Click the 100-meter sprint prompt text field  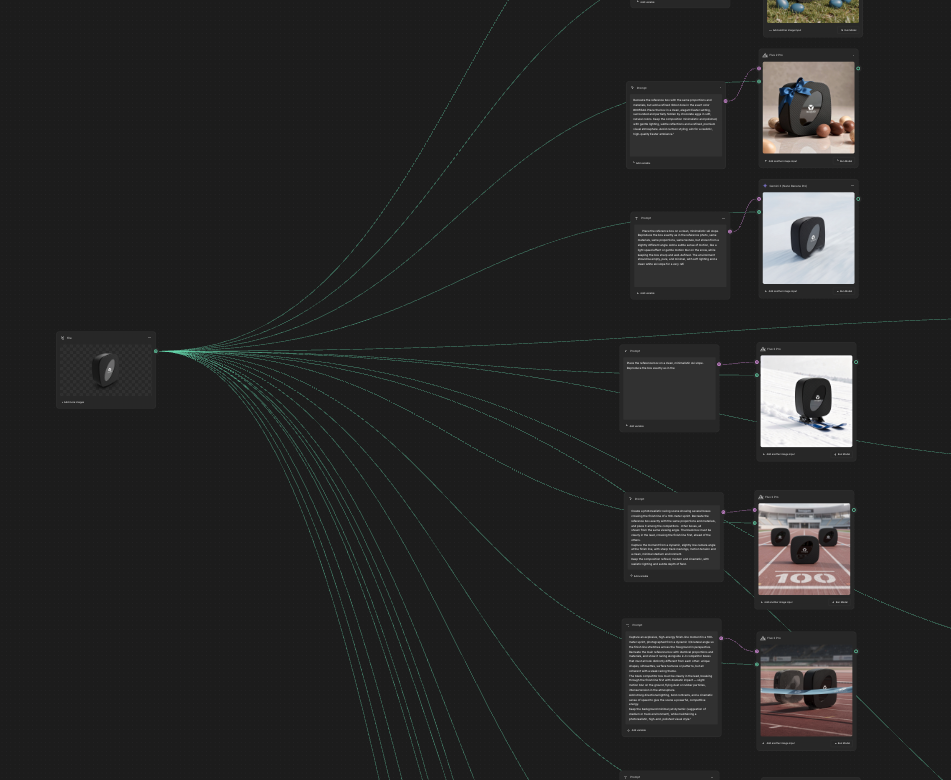coord(673,537)
